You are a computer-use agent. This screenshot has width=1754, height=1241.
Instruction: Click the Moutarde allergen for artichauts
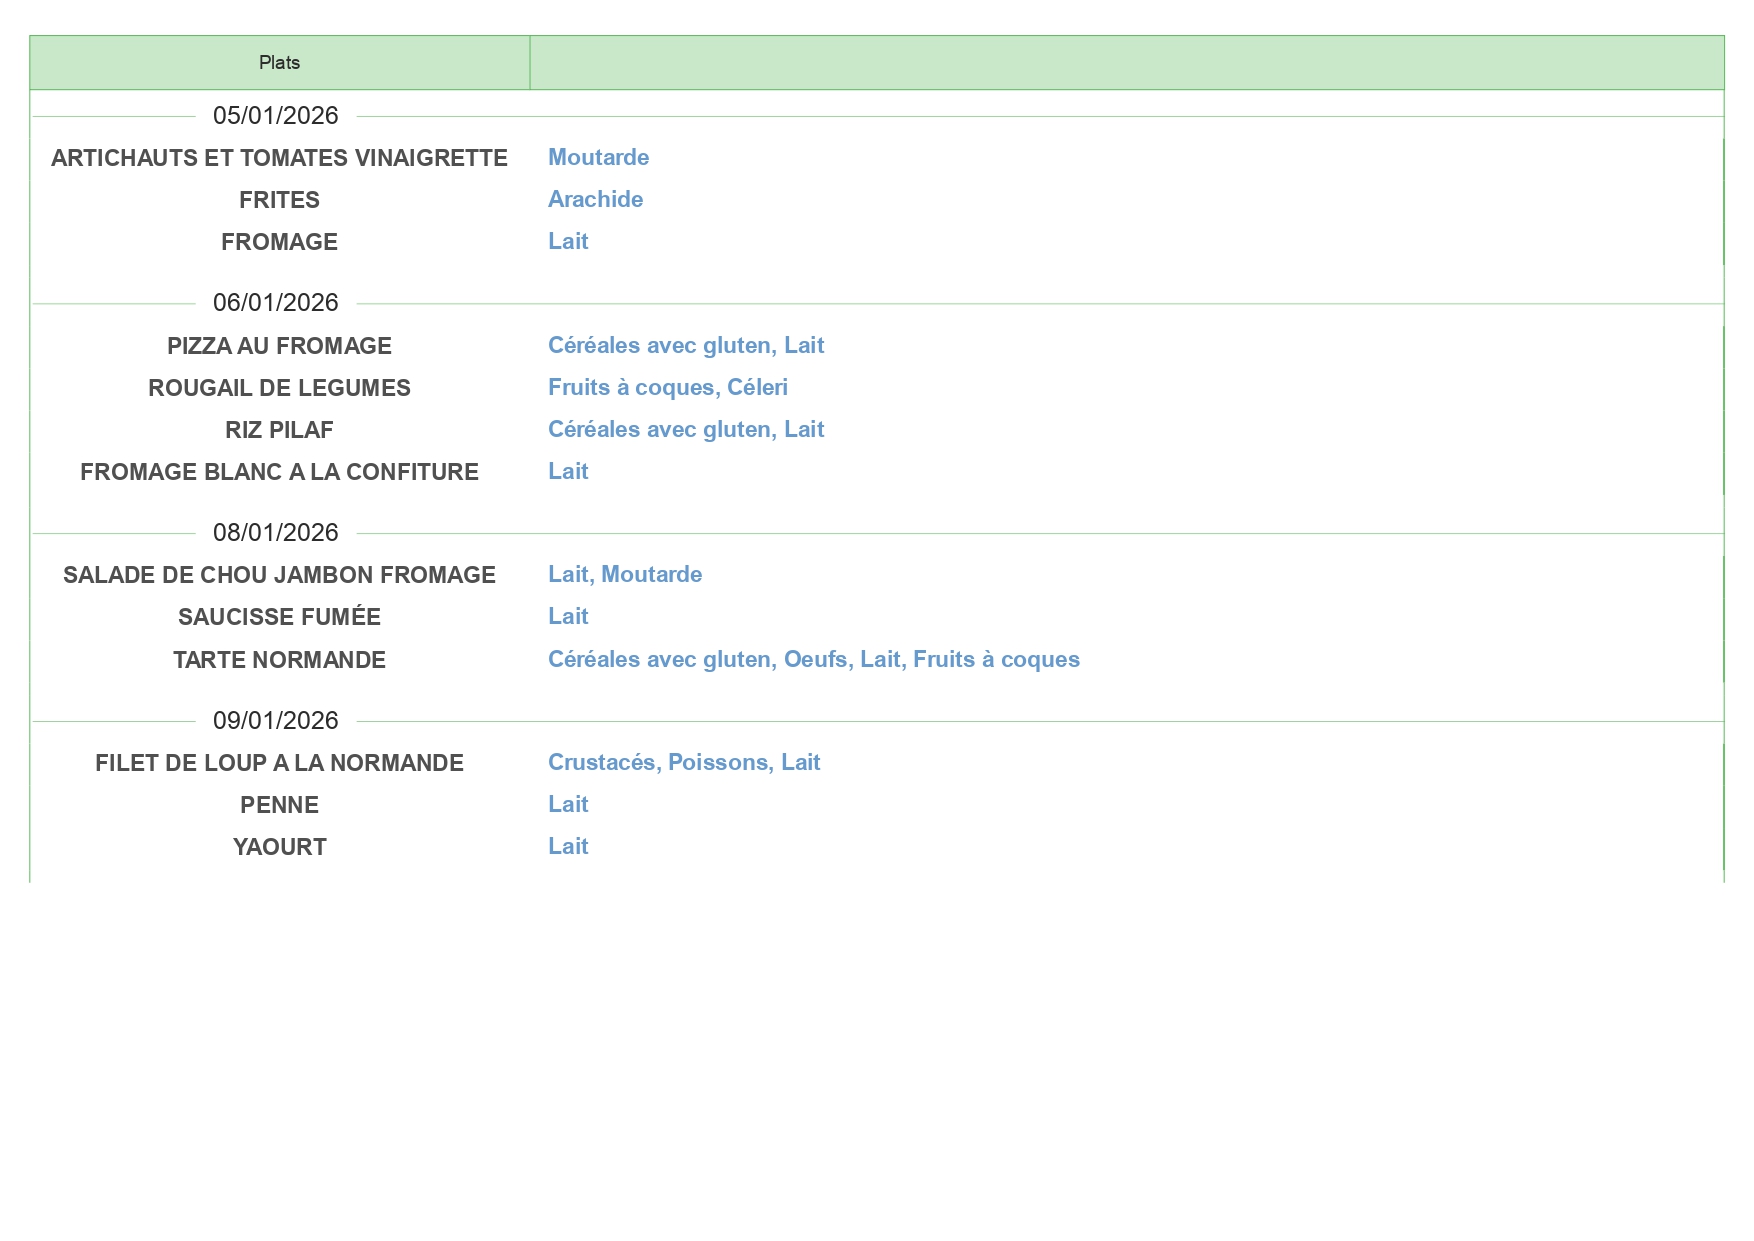coord(598,158)
